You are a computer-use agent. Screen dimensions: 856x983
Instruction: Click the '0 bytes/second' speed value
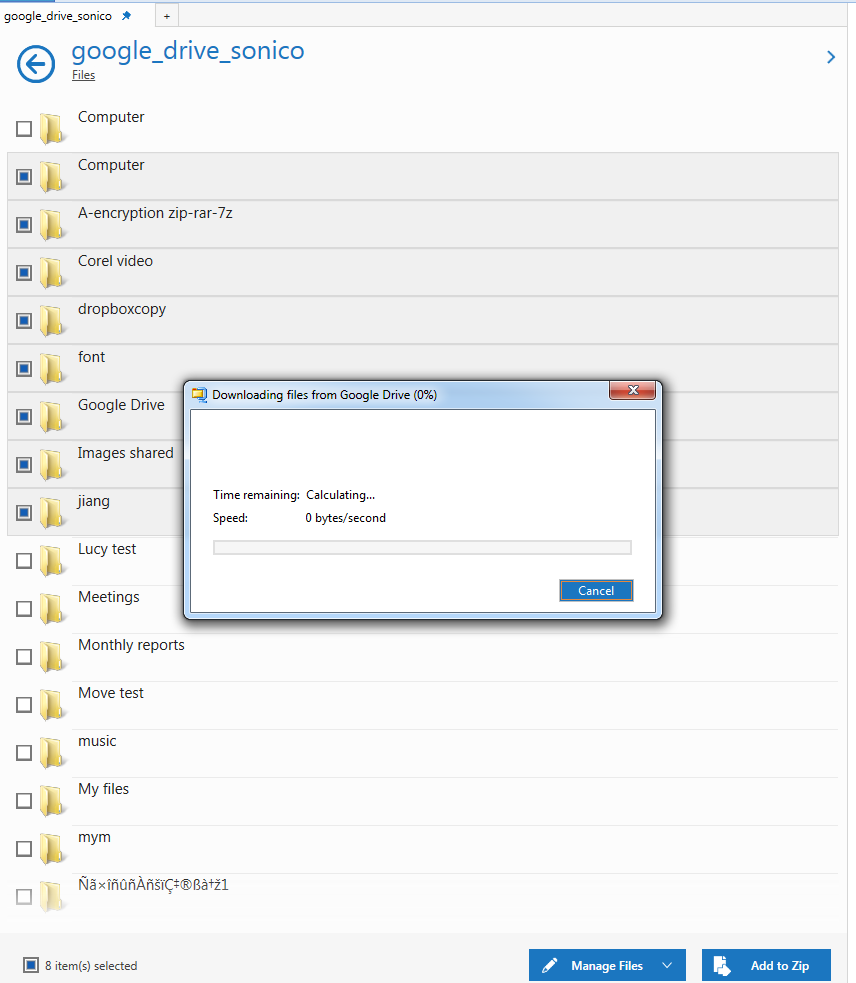click(x=346, y=518)
